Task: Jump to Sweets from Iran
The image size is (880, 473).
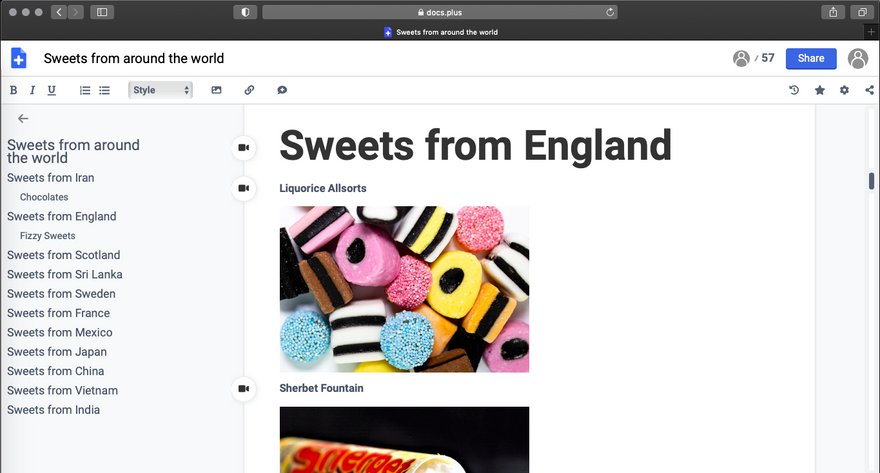Action: point(51,178)
